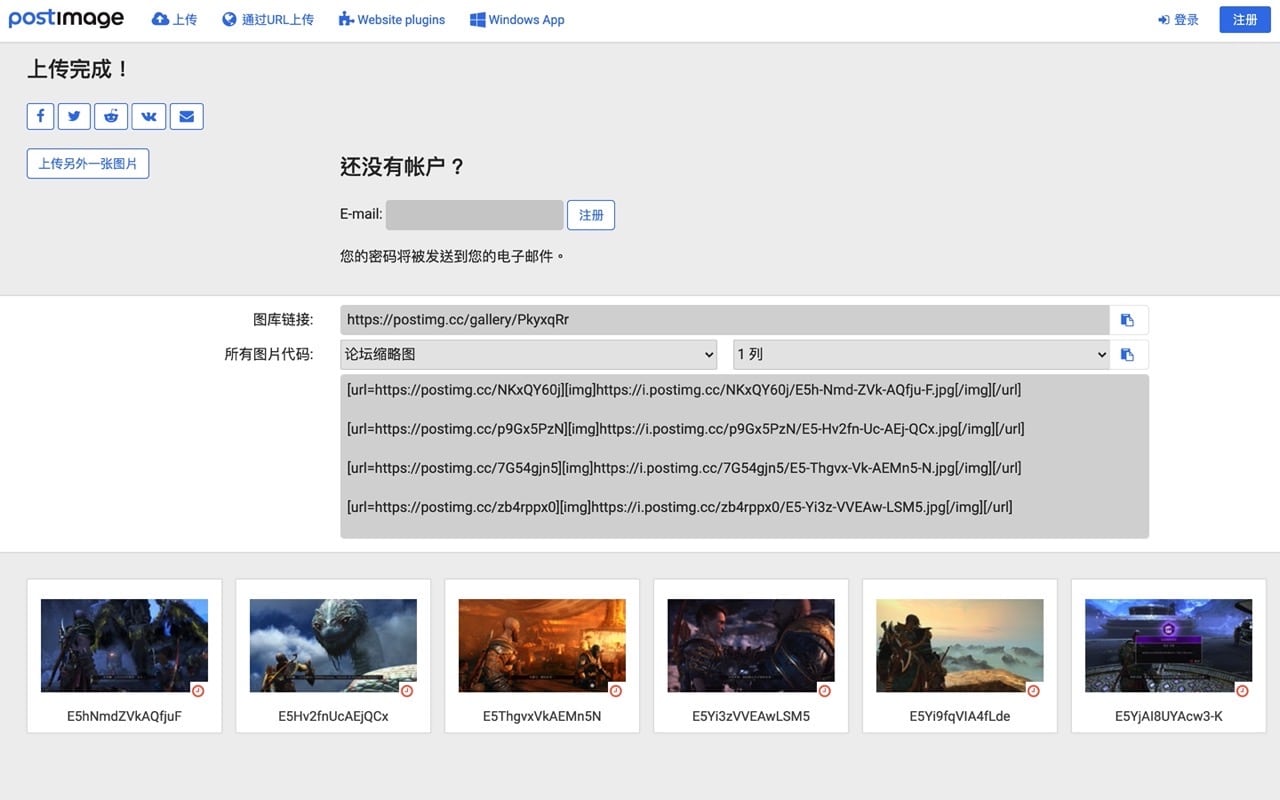This screenshot has width=1280, height=800.
Task: Change 论坛缩略图 to another code type
Action: pyautogui.click(x=528, y=354)
